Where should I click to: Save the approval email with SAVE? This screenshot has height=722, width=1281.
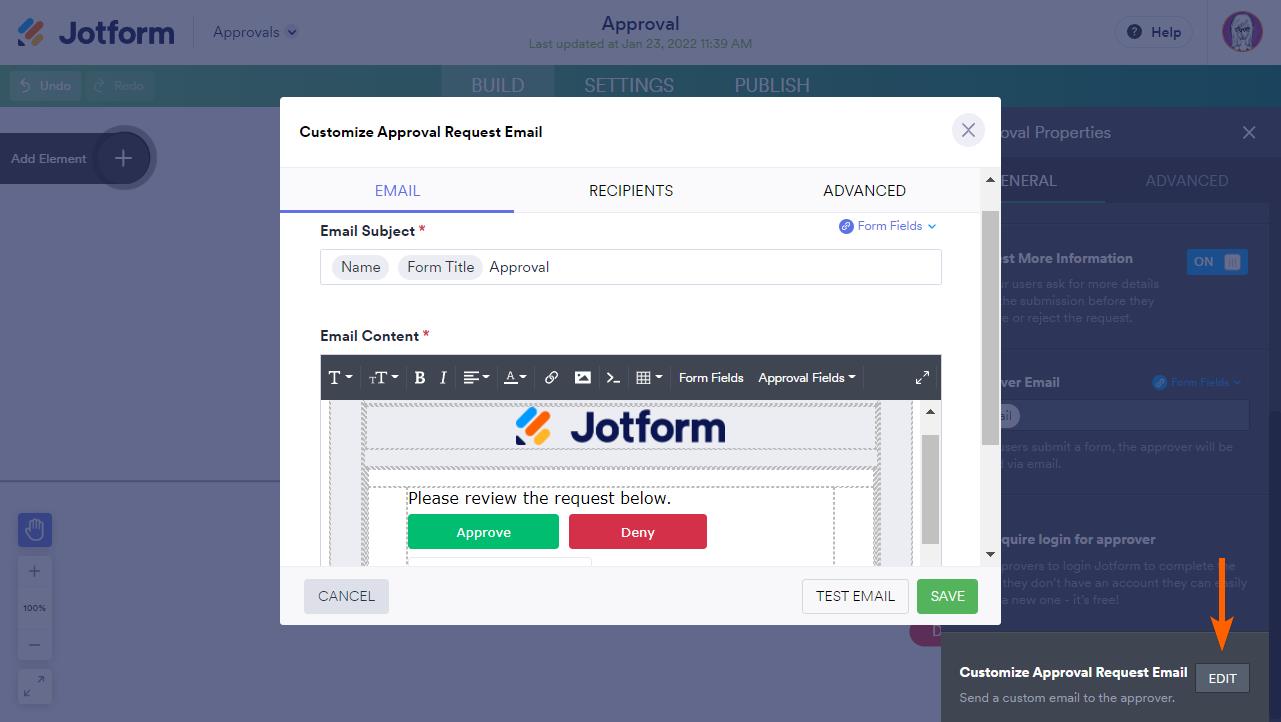point(947,596)
